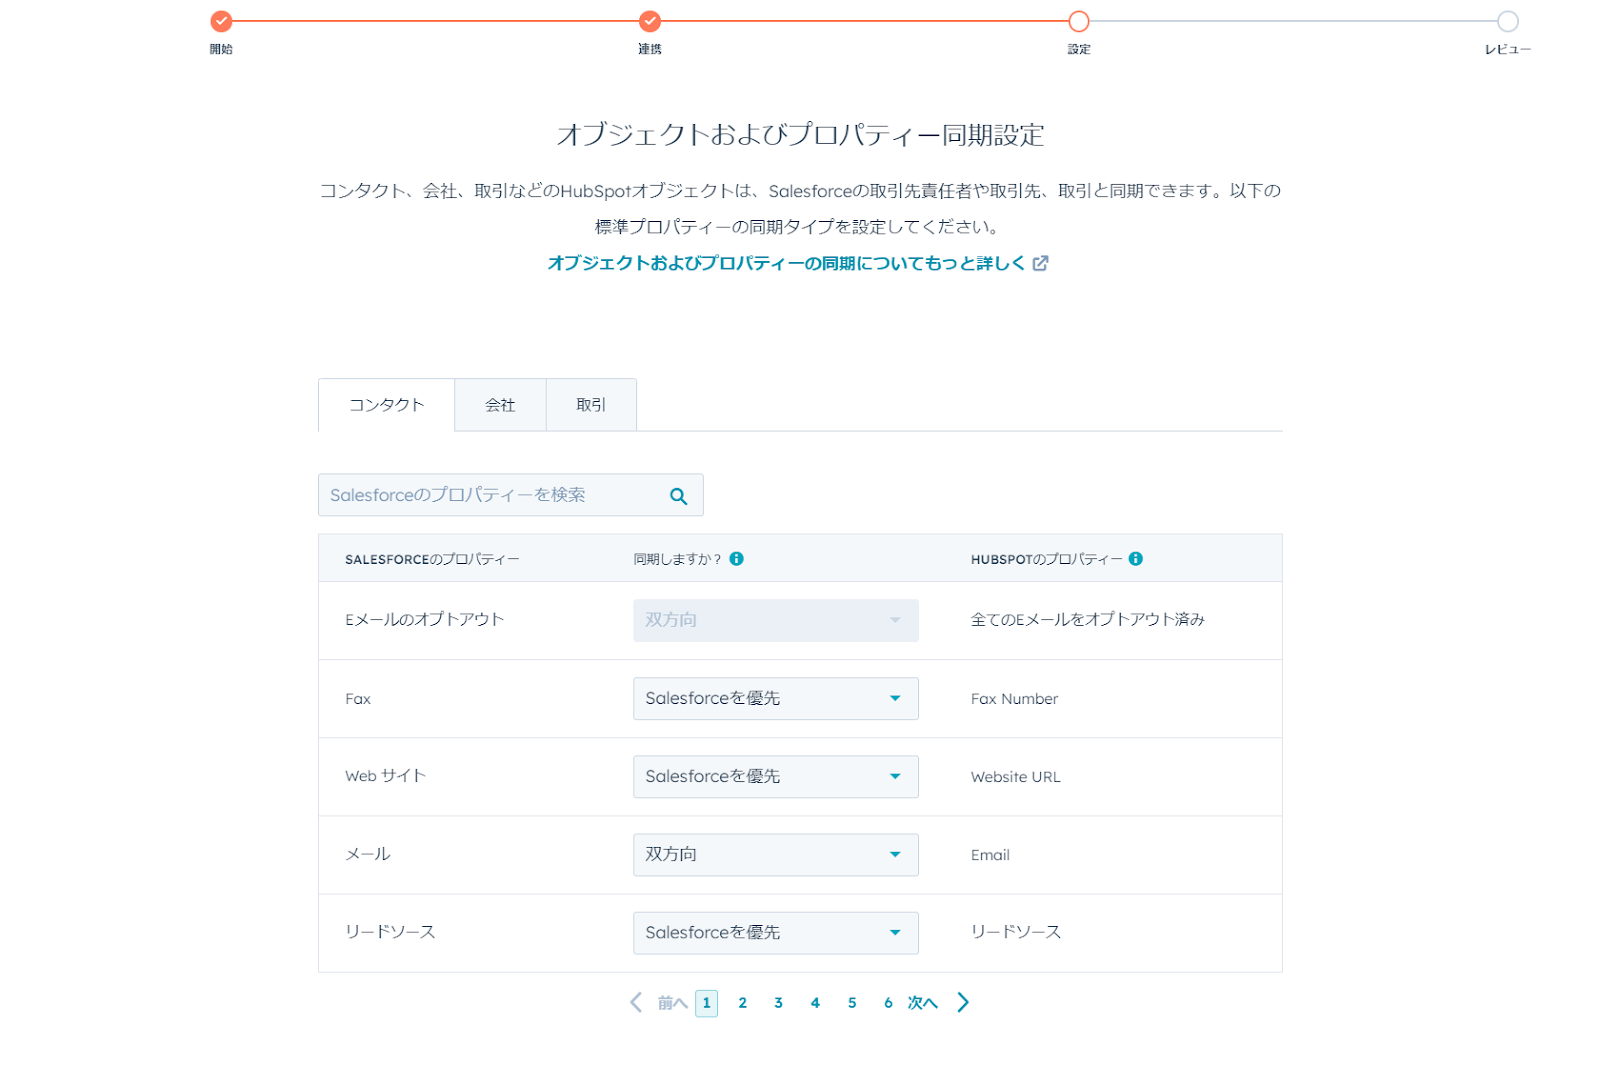Go to page 4
The height and width of the screenshot is (1086, 1600).
(x=815, y=1003)
